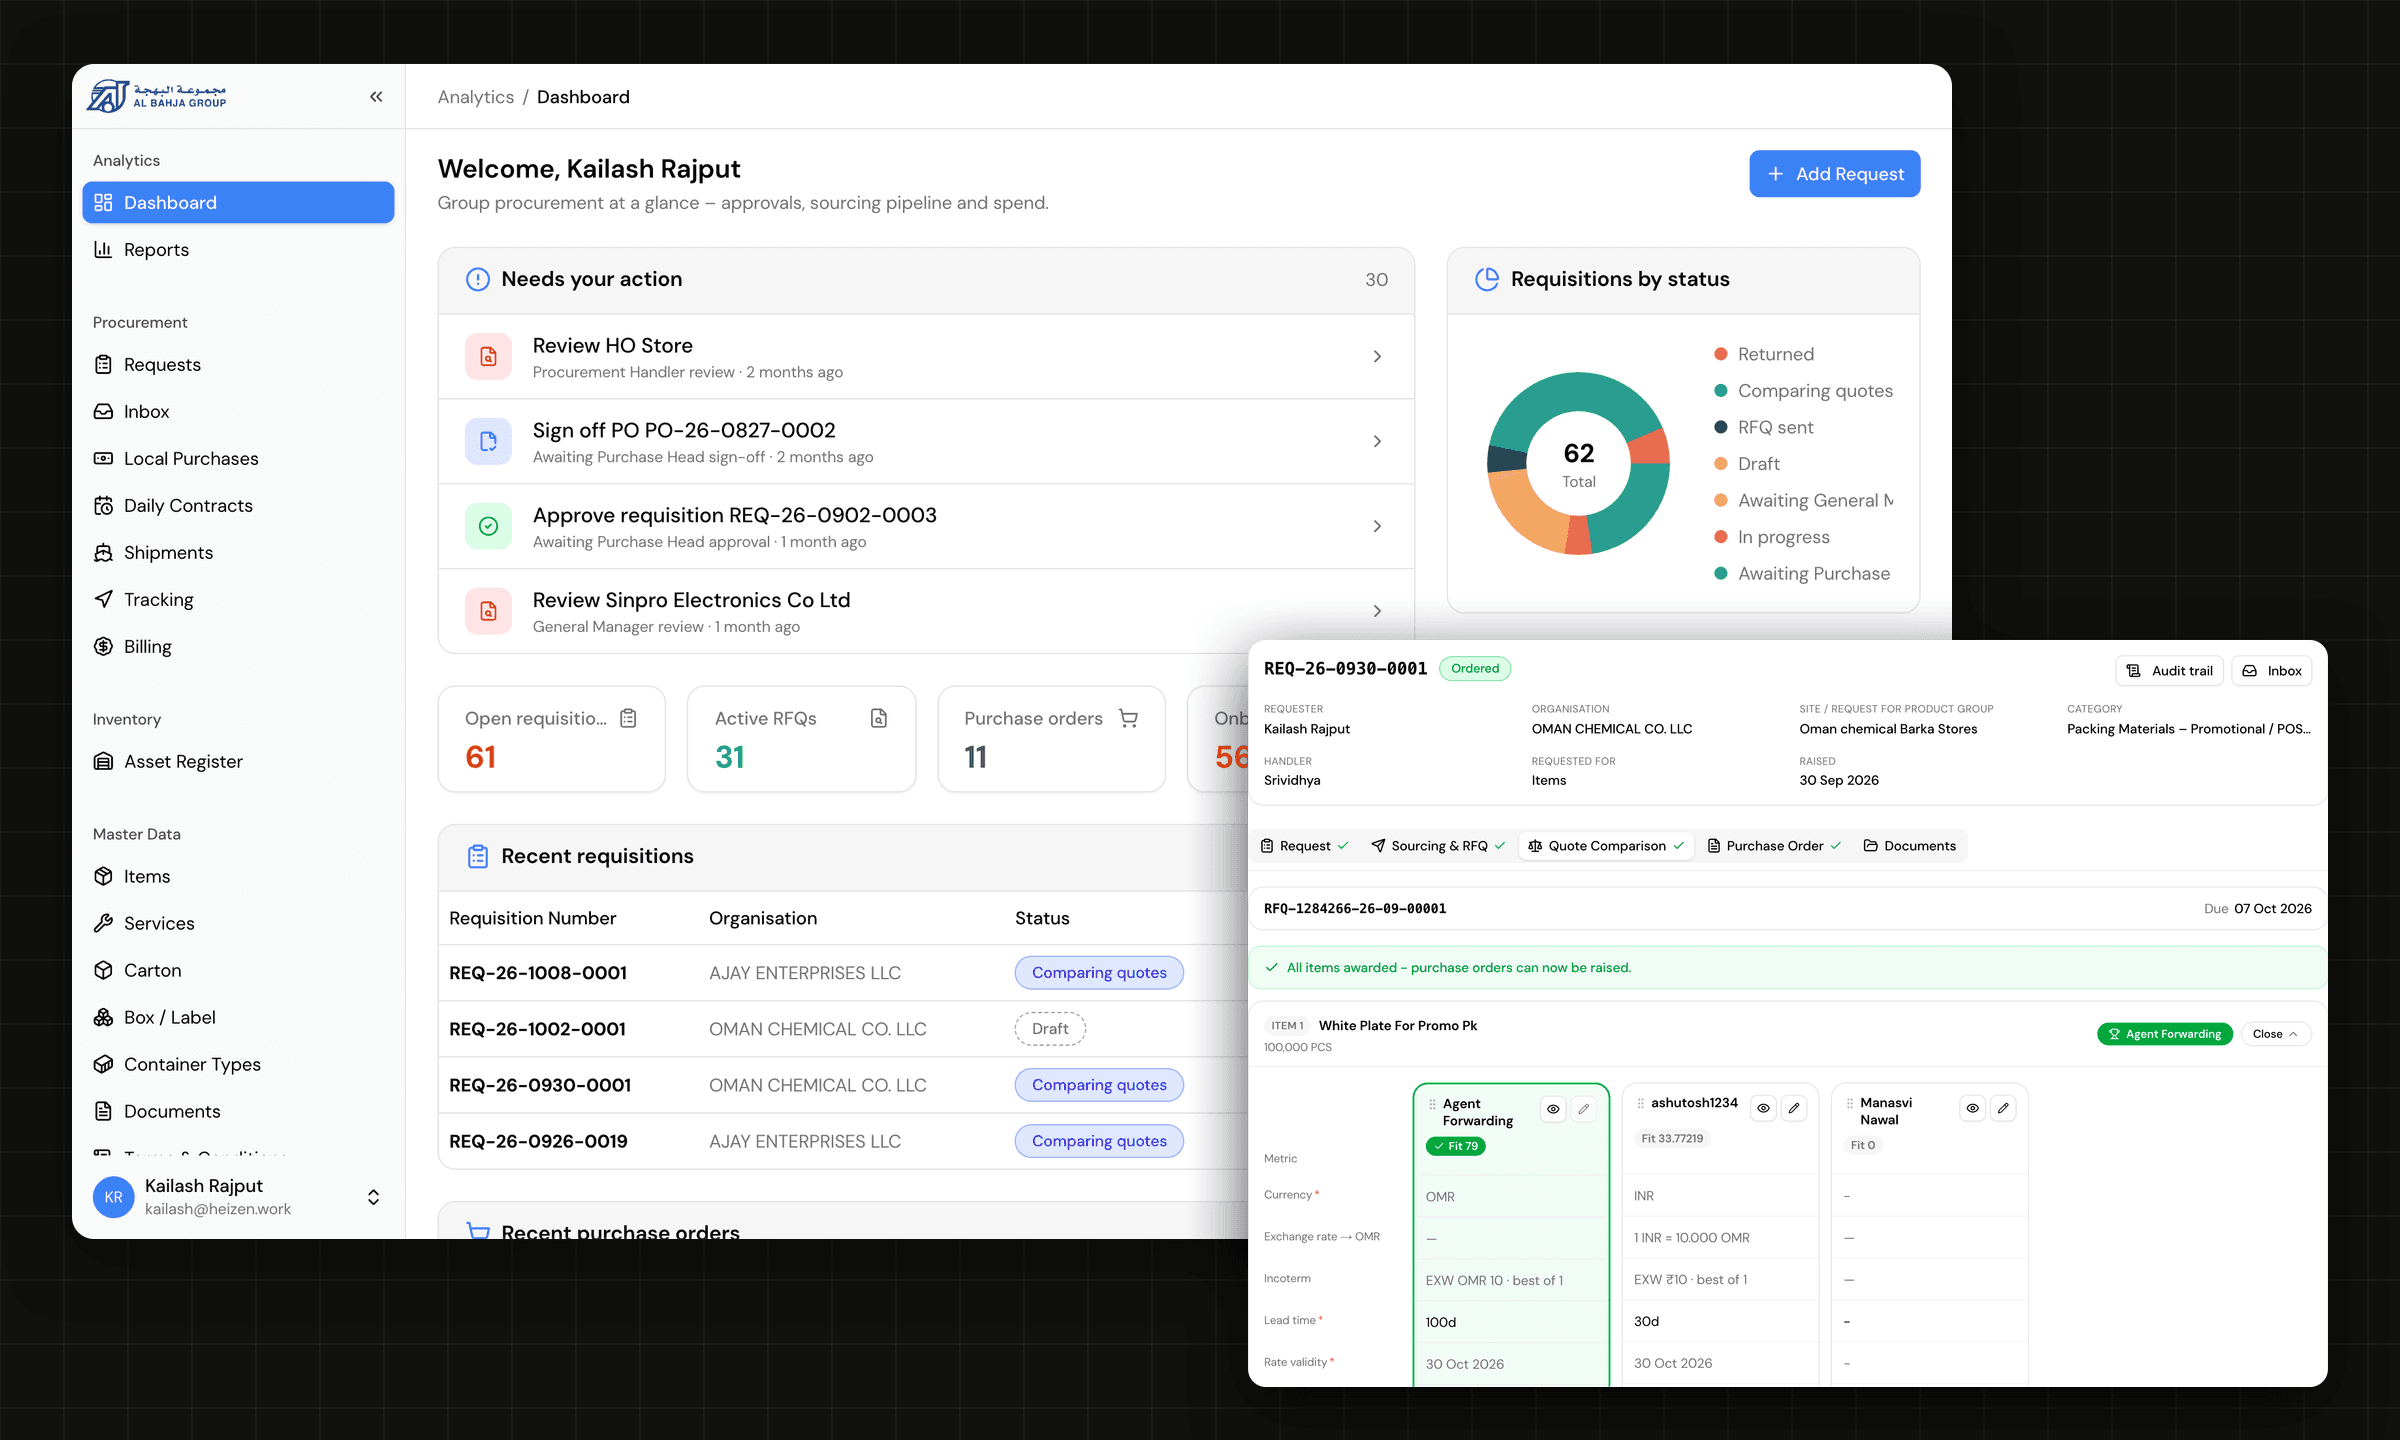Open the Review Sinpro Electronics Co Ltd chevron
Viewport: 2400px width, 1440px height.
(x=1377, y=611)
